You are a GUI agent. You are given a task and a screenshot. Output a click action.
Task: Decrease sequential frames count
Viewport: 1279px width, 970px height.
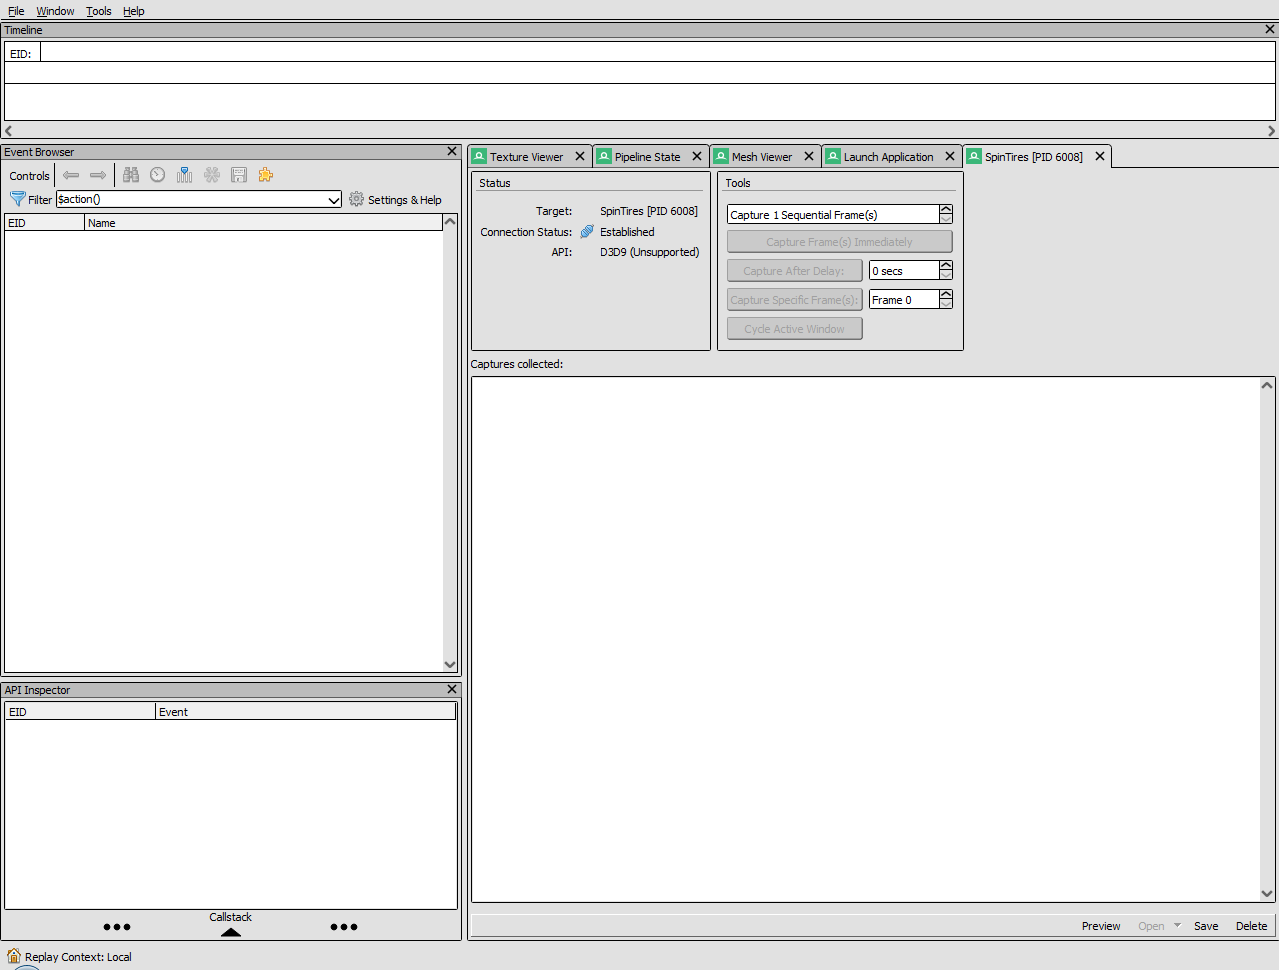(946, 219)
